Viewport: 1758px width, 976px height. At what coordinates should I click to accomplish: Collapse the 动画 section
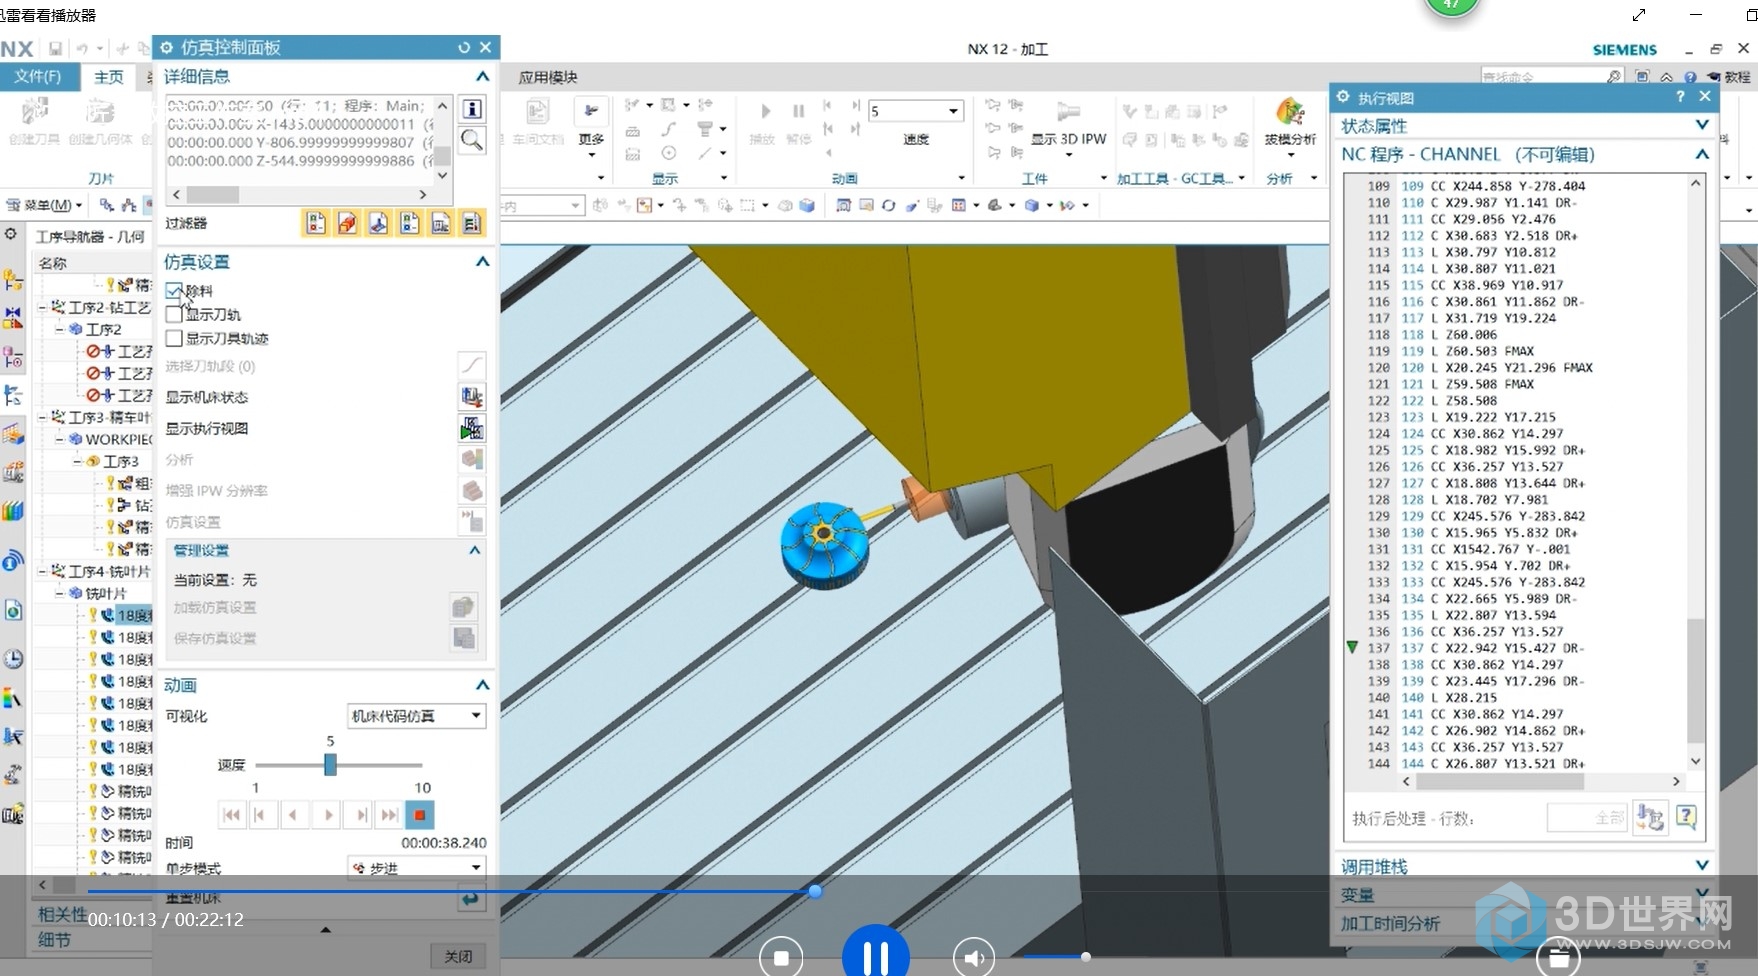483,685
